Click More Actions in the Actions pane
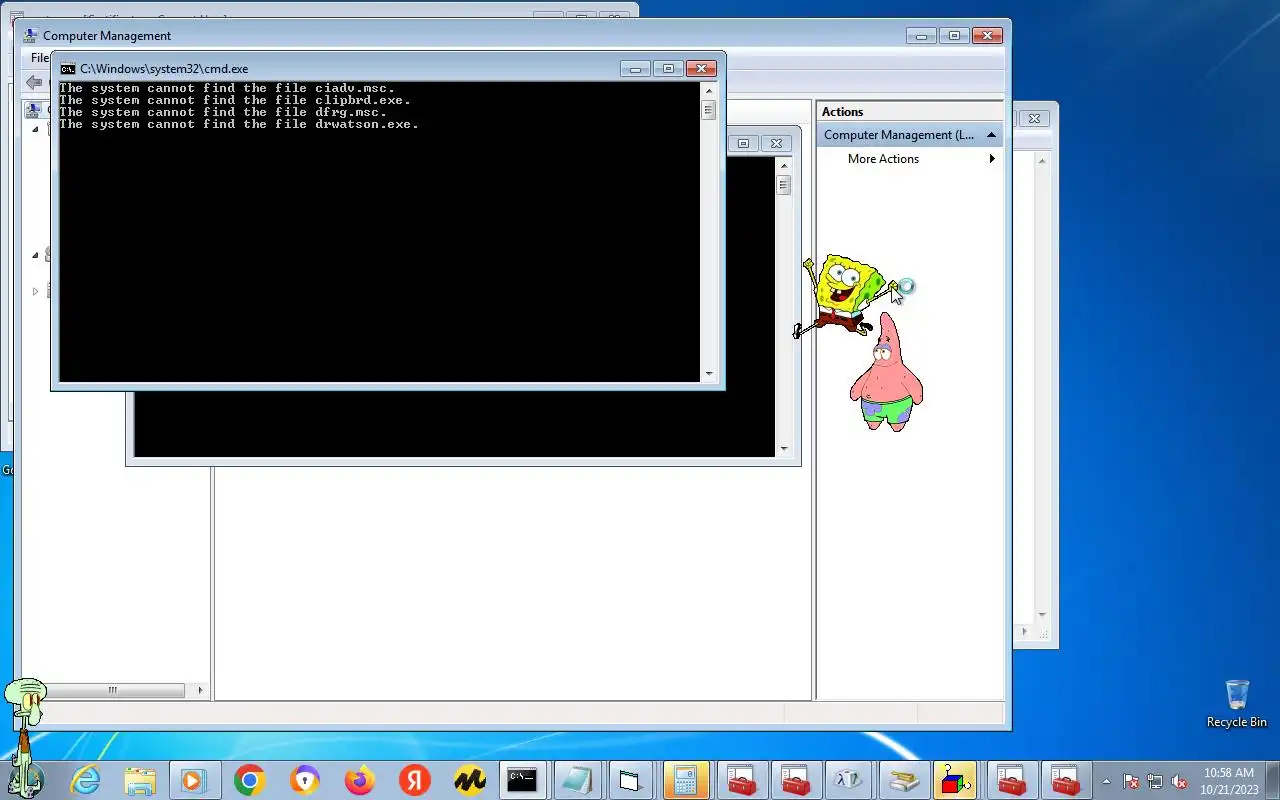1280x800 pixels. click(883, 159)
